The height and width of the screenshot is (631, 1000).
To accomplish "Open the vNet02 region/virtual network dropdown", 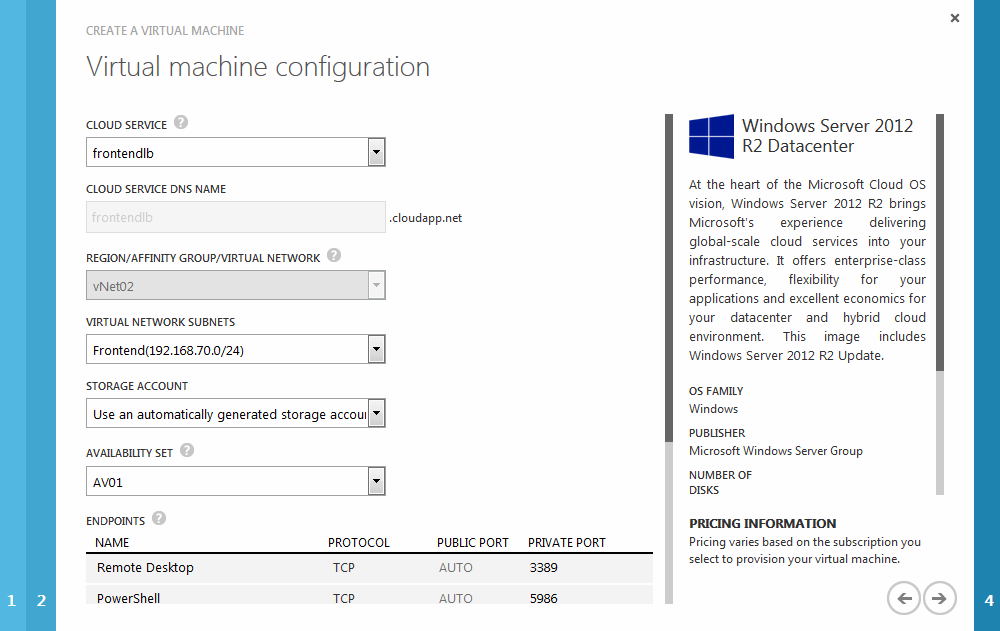I will pos(236,285).
